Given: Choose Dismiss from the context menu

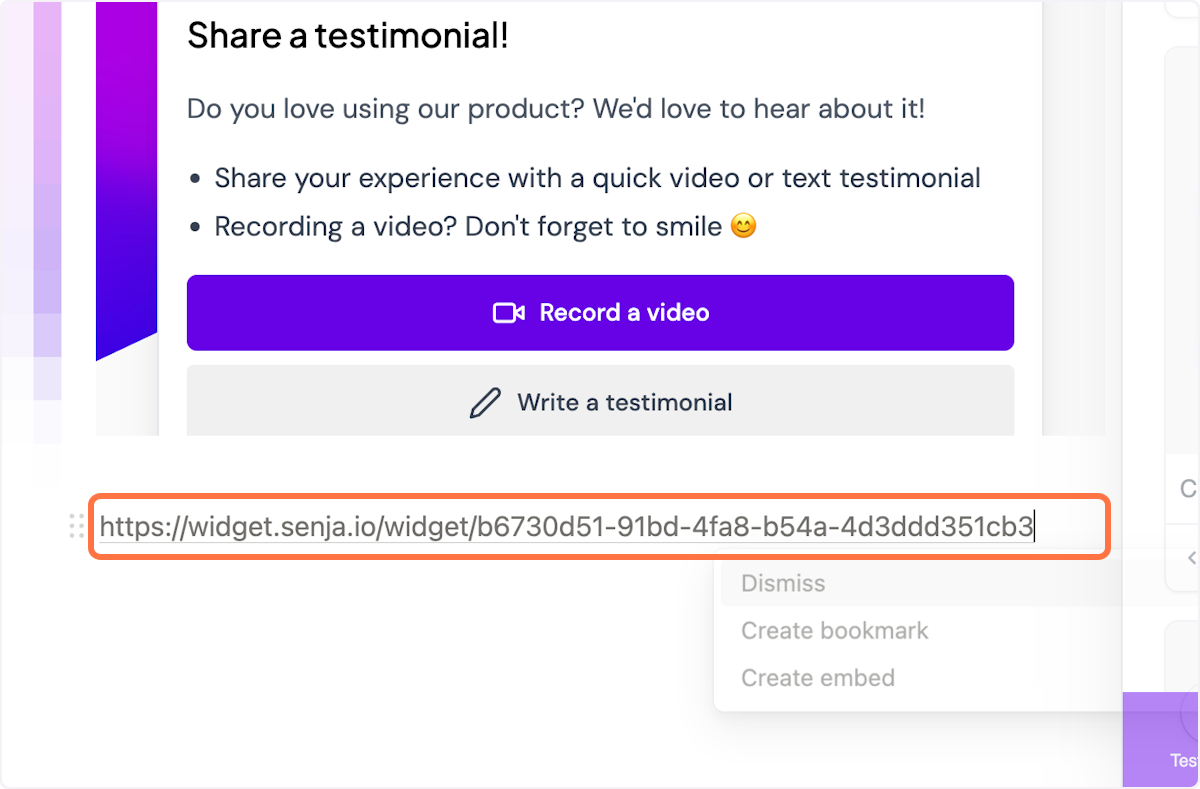Looking at the screenshot, I should [x=782, y=583].
